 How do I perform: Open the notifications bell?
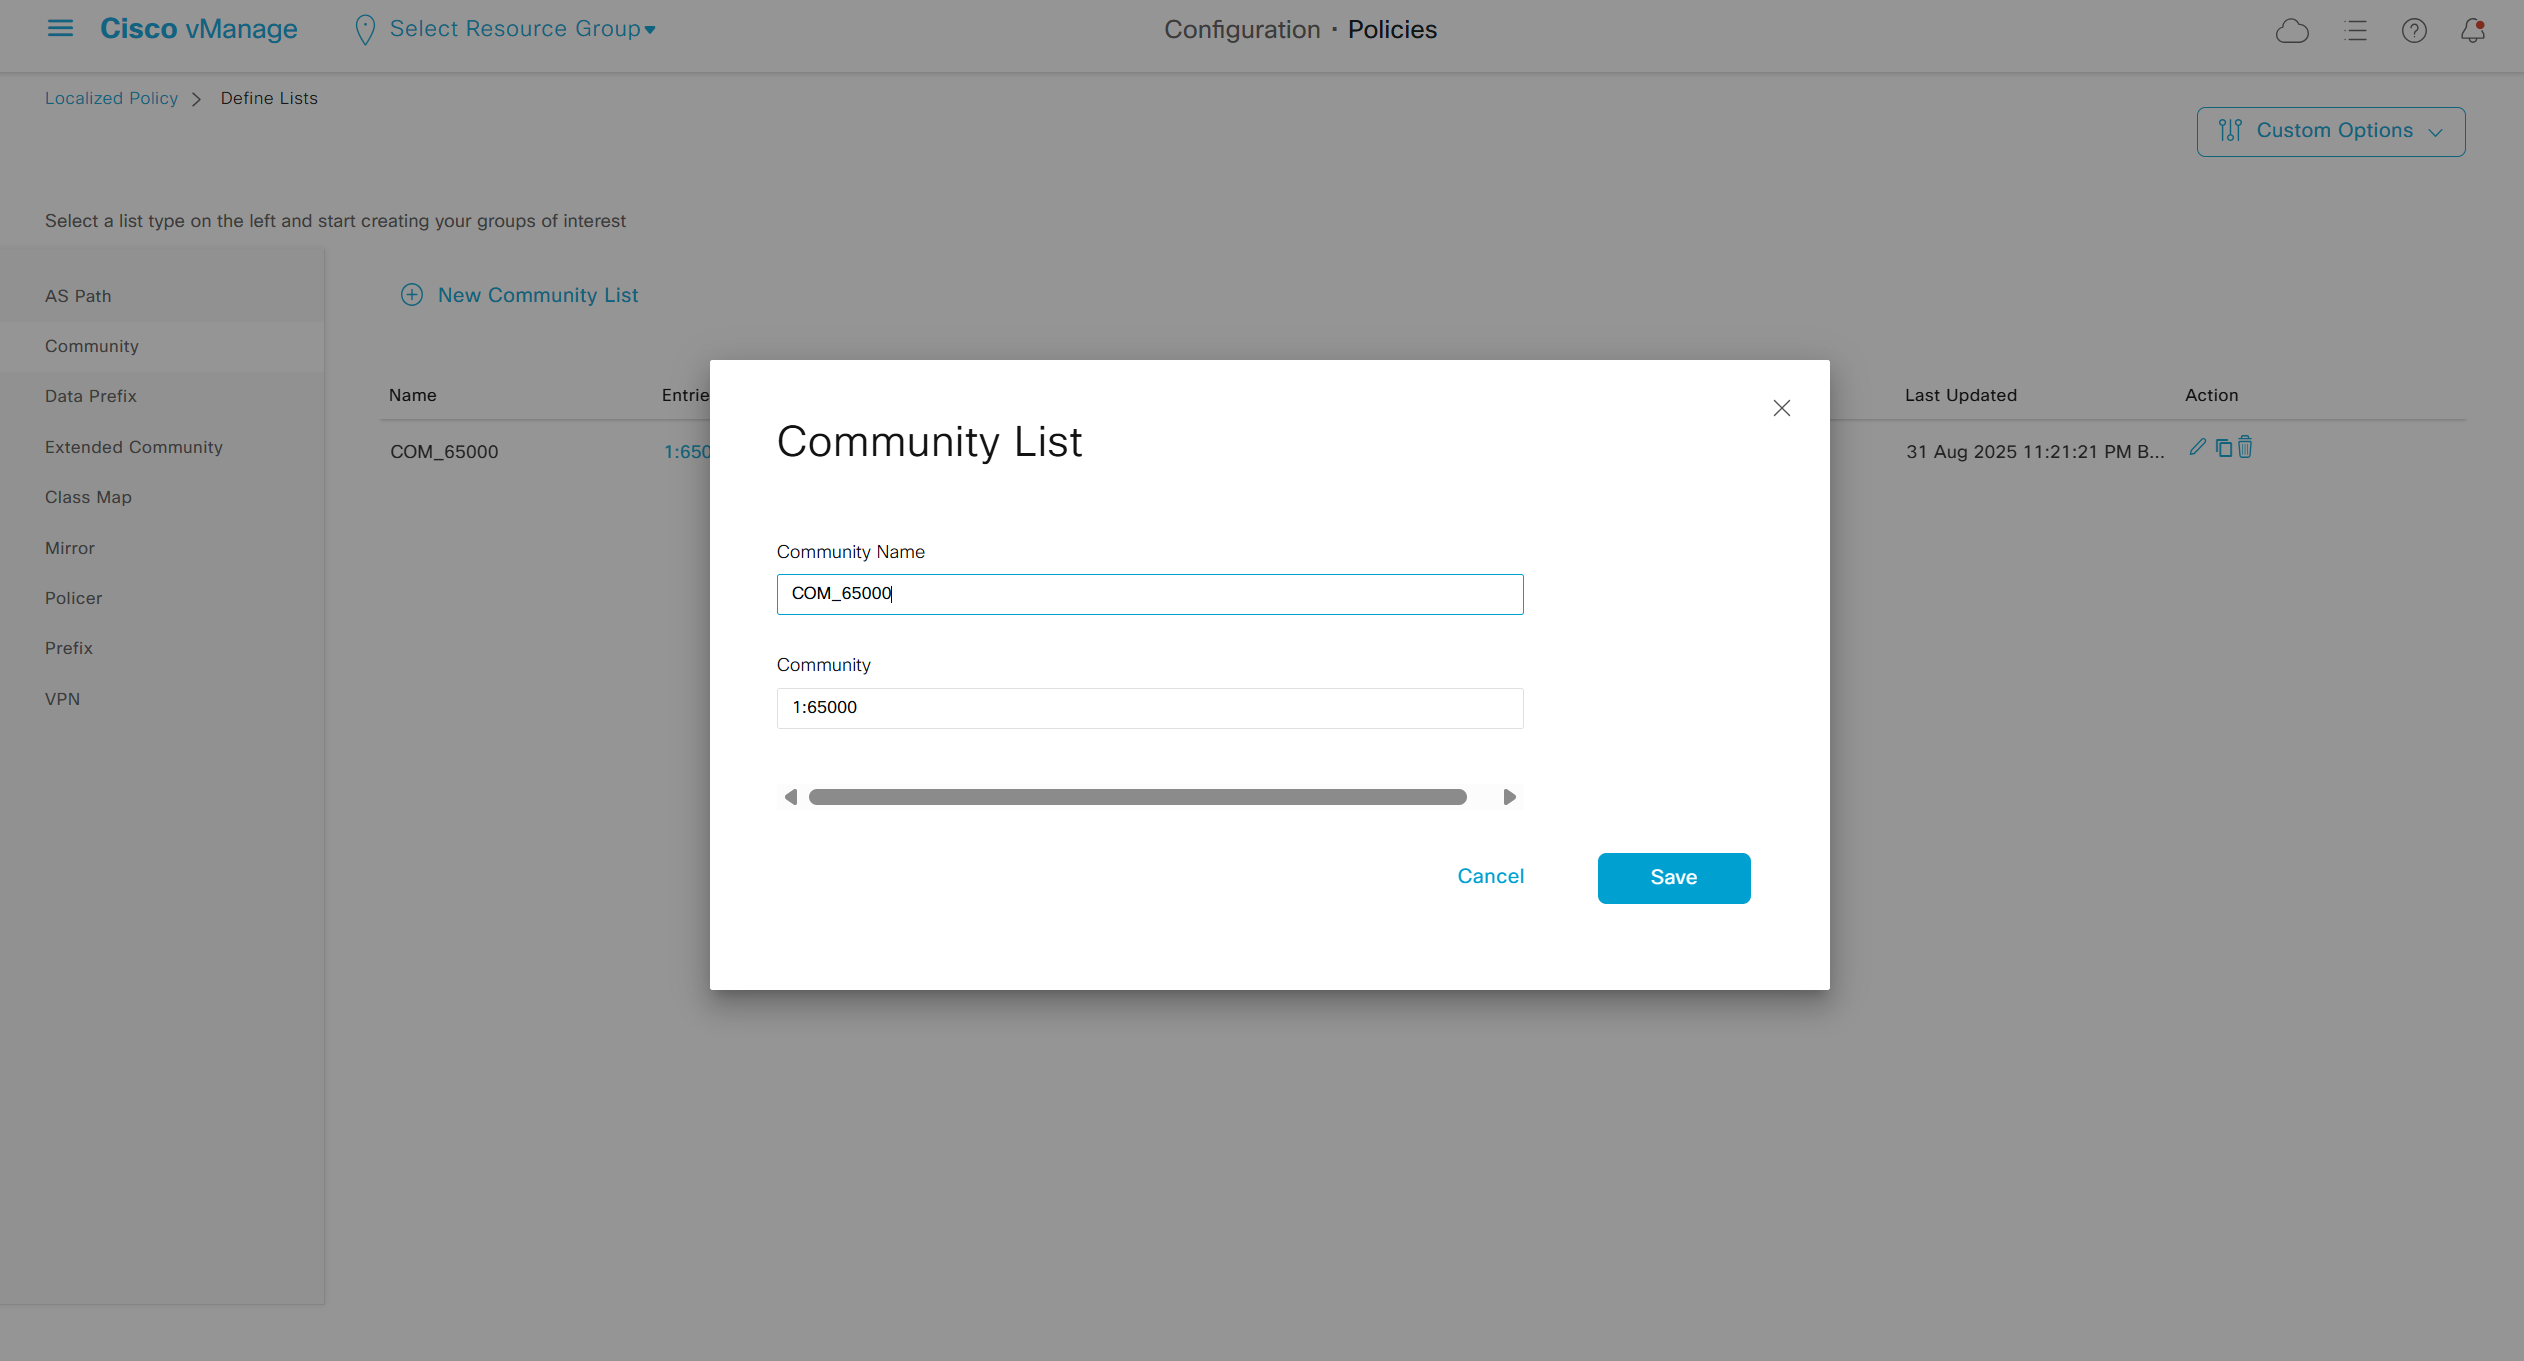[x=2472, y=31]
